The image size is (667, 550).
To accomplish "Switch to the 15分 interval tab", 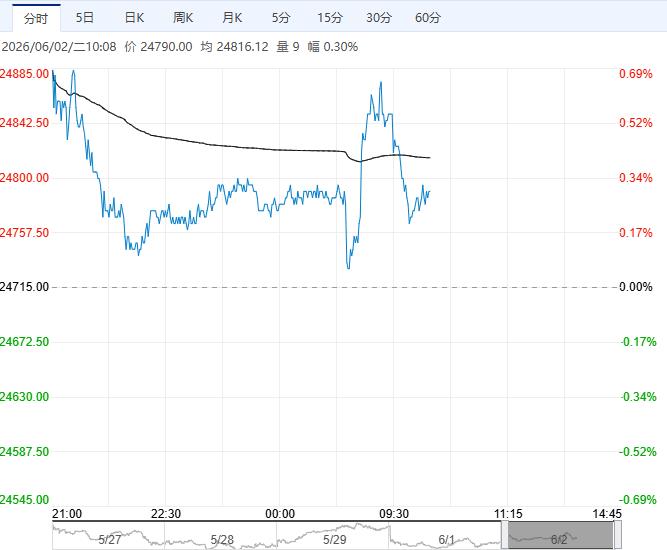I will click(330, 18).
